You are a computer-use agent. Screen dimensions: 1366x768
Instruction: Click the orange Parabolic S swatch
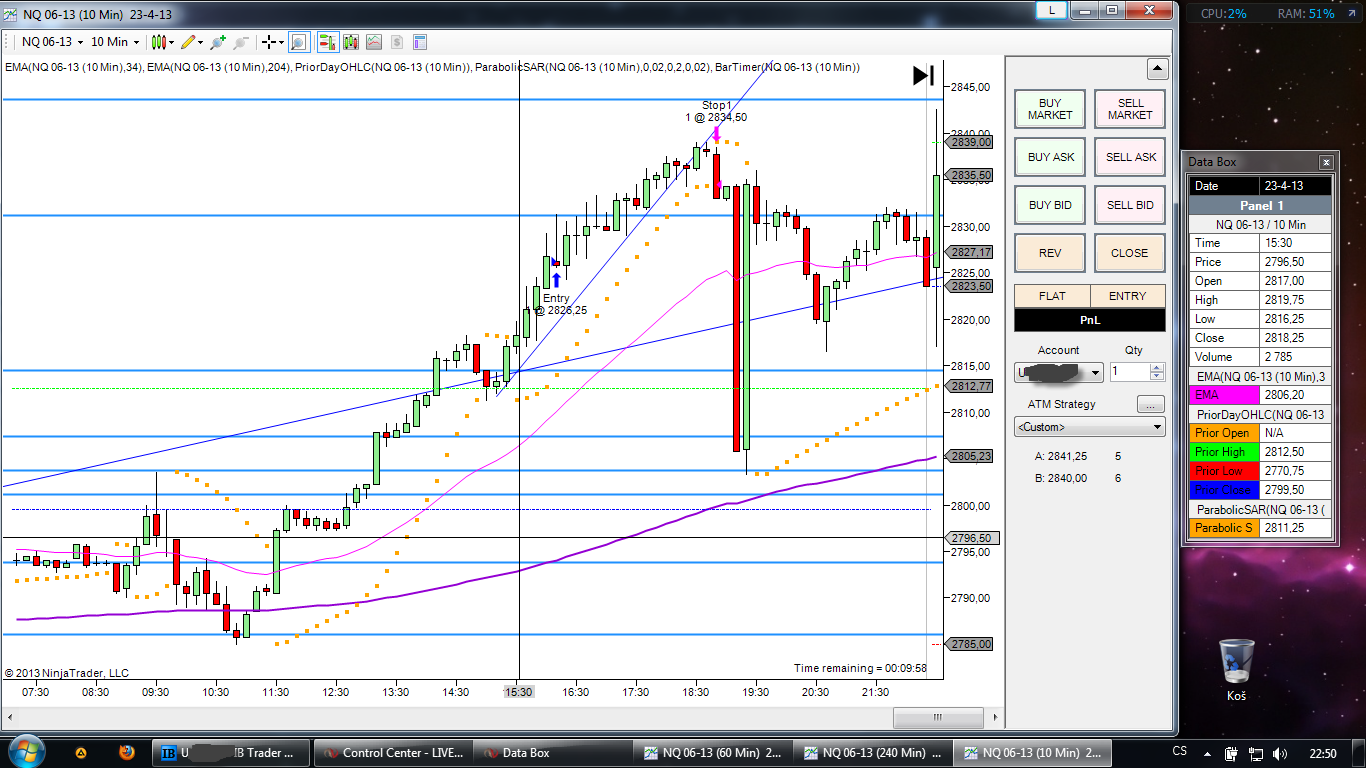(x=1222, y=528)
